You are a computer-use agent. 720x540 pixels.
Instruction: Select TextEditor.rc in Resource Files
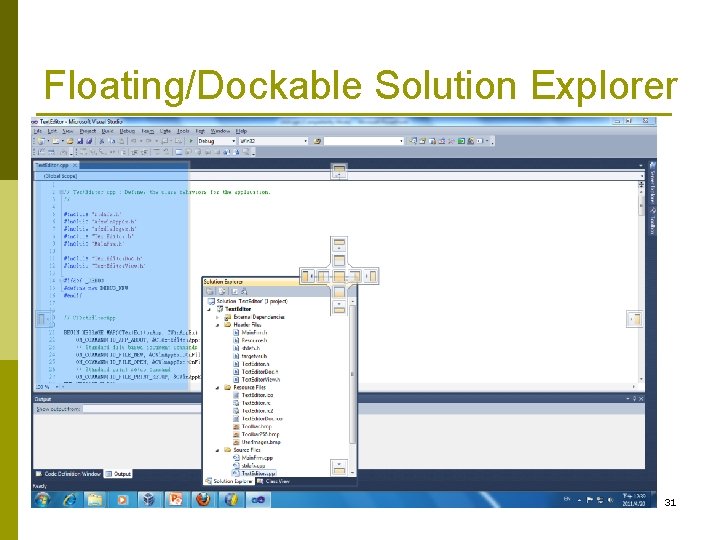pos(252,403)
